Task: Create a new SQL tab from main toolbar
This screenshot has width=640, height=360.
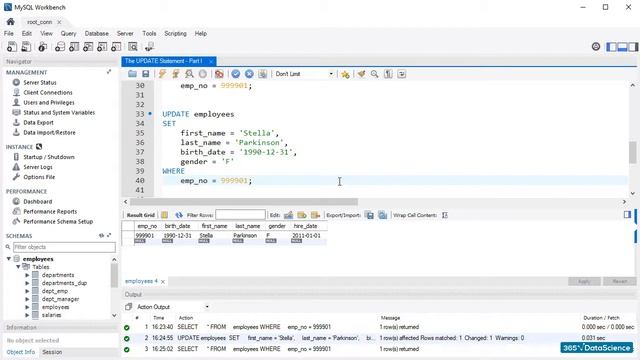Action: coord(12,47)
